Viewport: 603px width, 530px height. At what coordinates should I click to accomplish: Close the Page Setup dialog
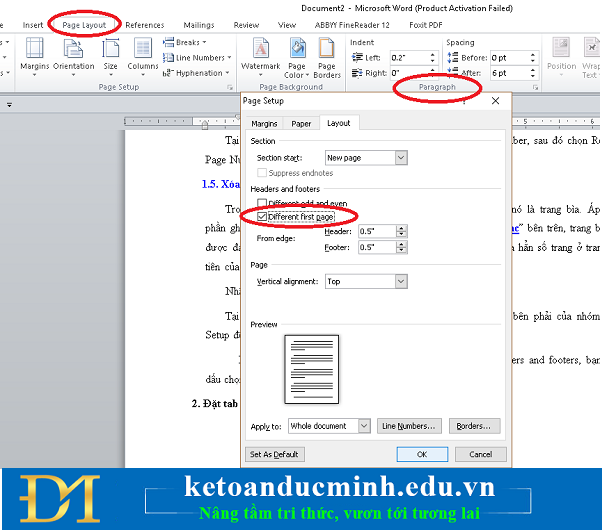pyautogui.click(x=495, y=101)
